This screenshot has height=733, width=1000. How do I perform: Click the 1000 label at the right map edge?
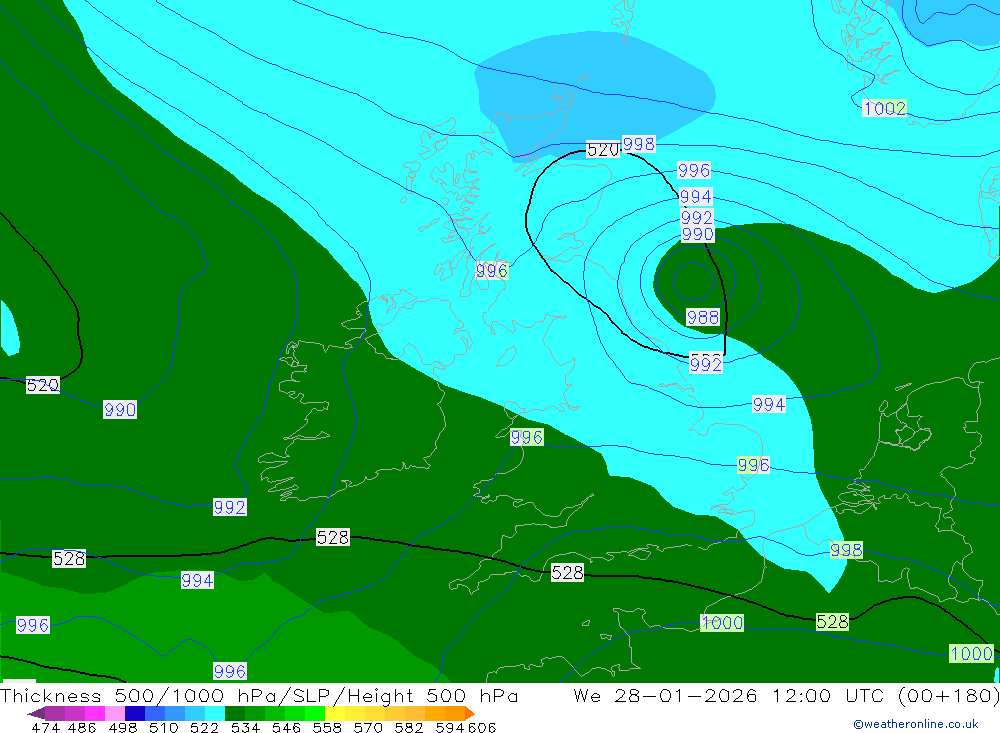[x=971, y=653]
